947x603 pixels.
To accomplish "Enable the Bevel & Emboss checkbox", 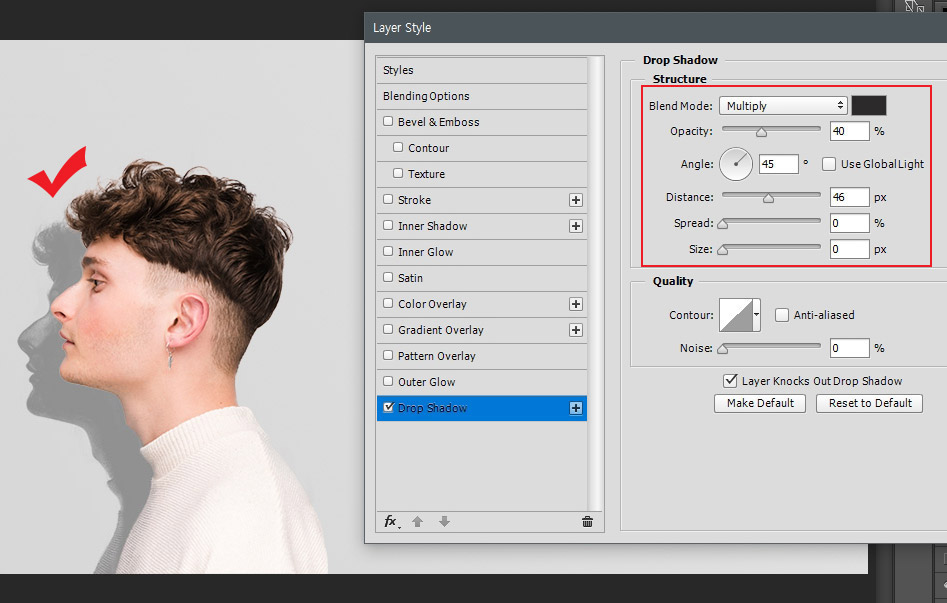I will point(388,121).
